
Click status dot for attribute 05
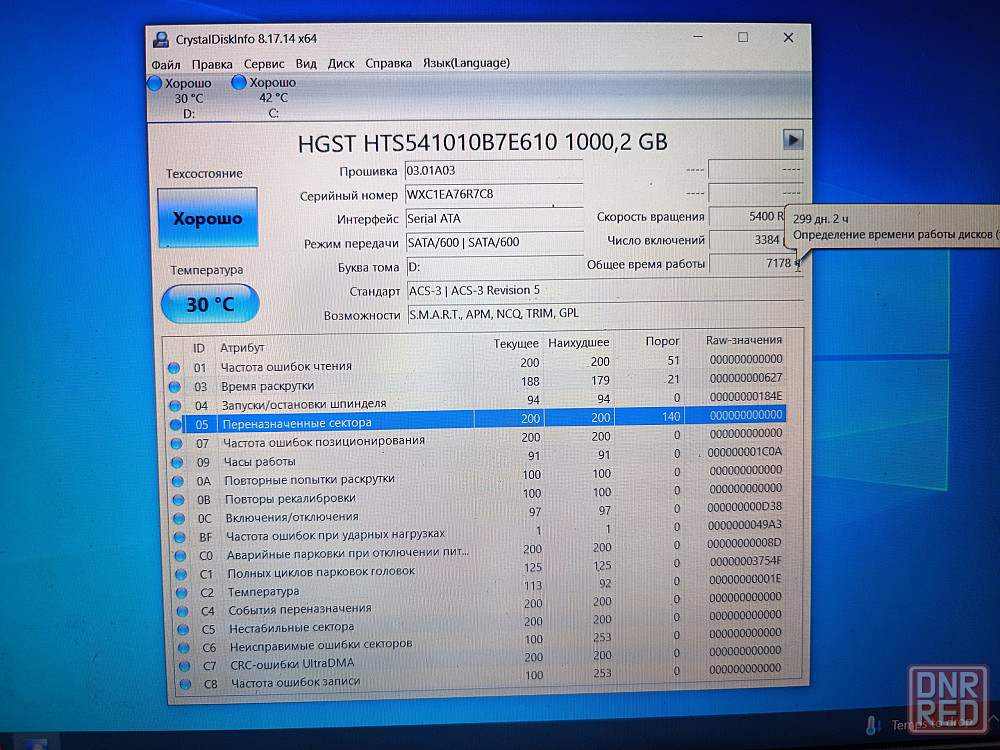point(176,425)
